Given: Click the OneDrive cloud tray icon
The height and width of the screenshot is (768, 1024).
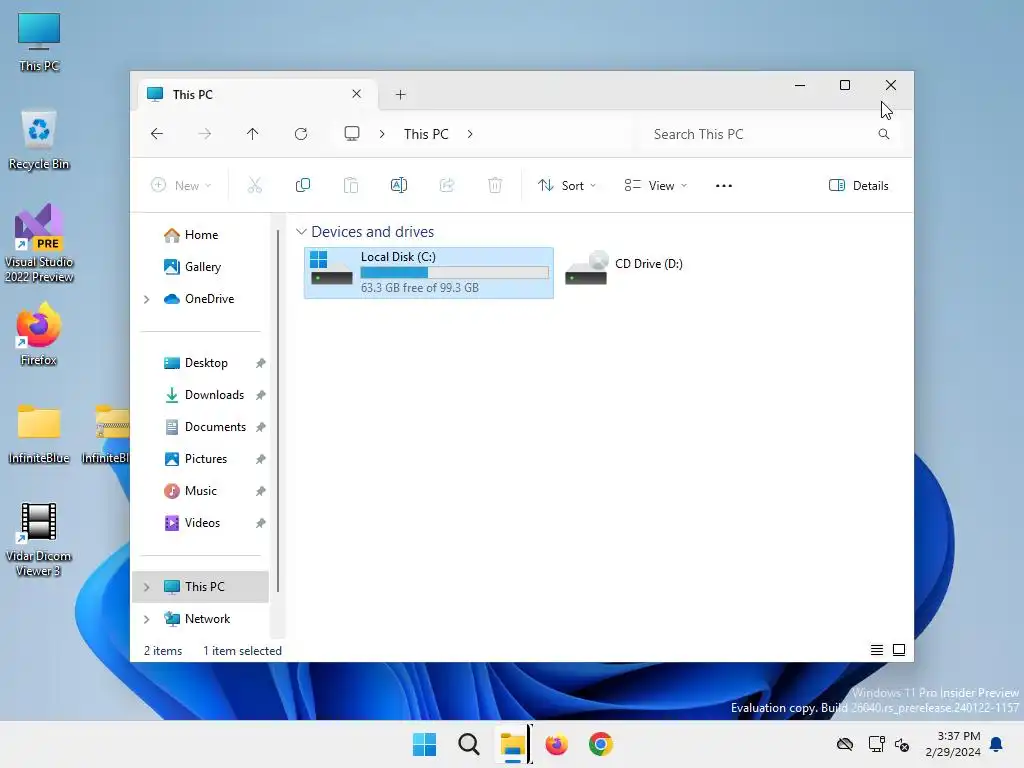Looking at the screenshot, I should 845,744.
